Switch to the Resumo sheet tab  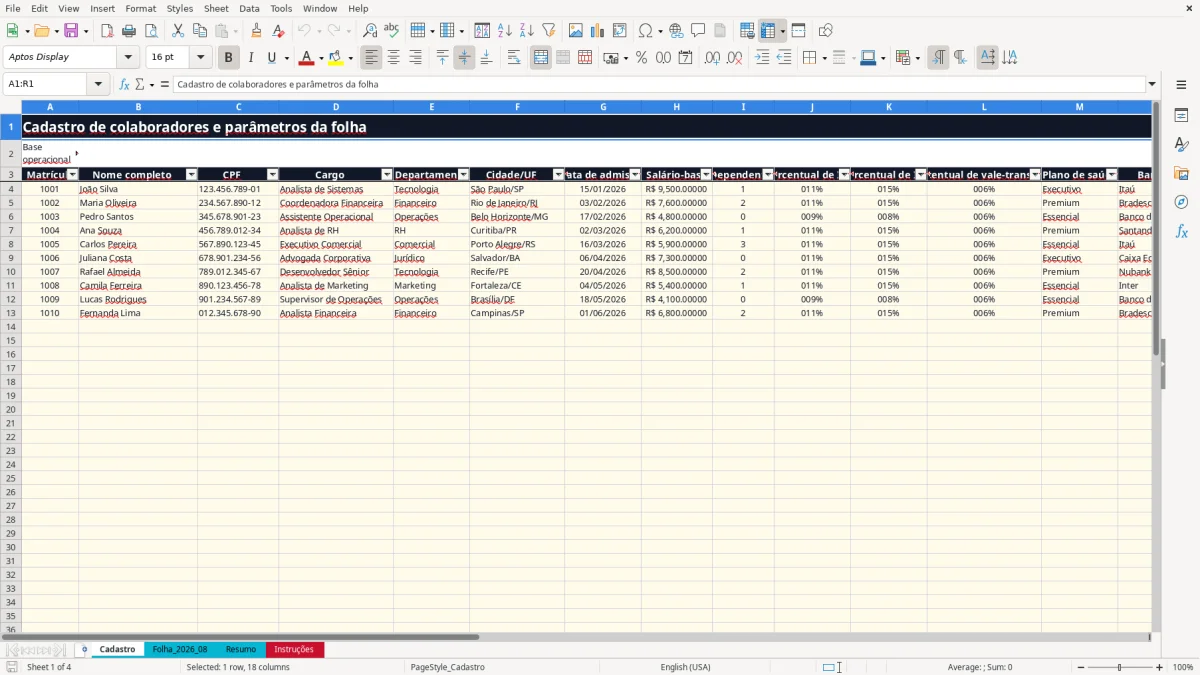pyautogui.click(x=240, y=649)
